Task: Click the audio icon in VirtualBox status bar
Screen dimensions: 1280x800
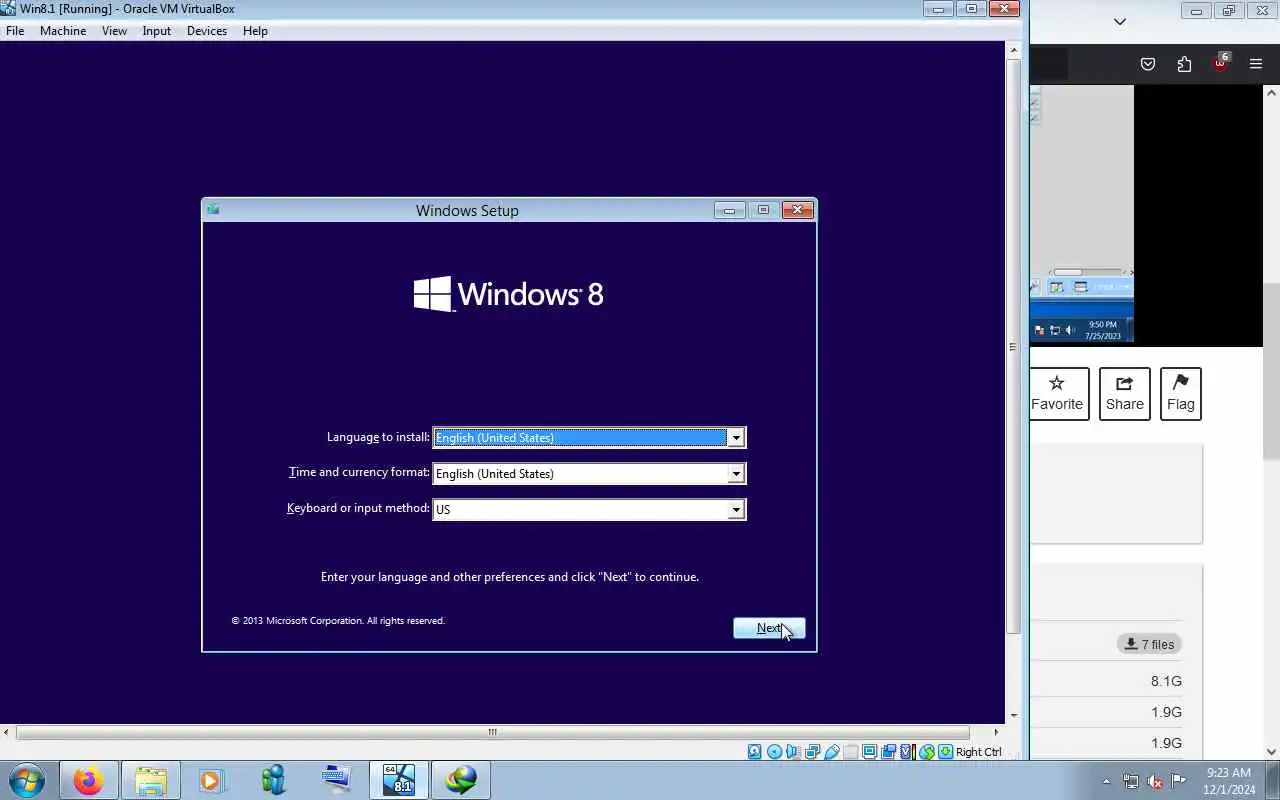Action: point(792,752)
